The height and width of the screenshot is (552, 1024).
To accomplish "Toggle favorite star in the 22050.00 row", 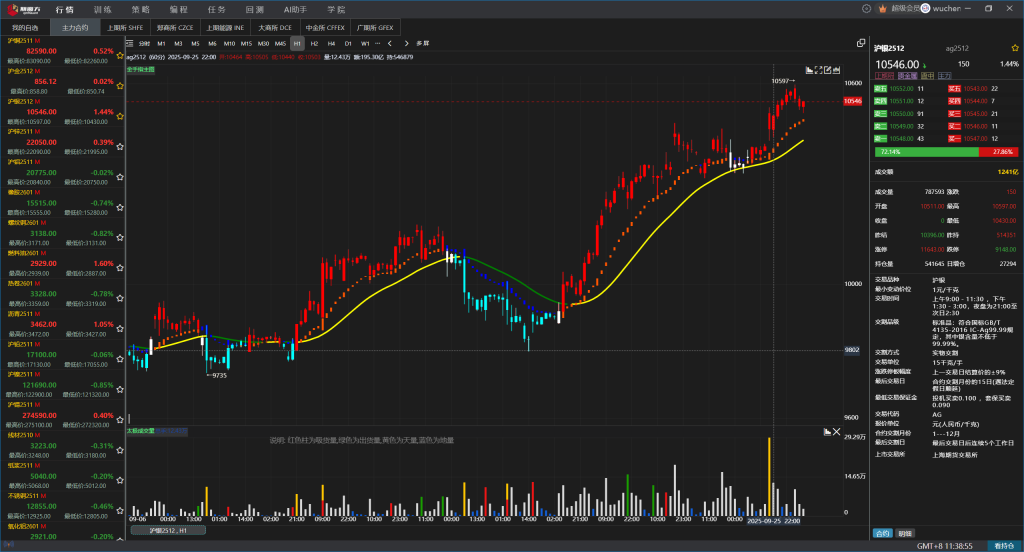I will click(x=120, y=146).
